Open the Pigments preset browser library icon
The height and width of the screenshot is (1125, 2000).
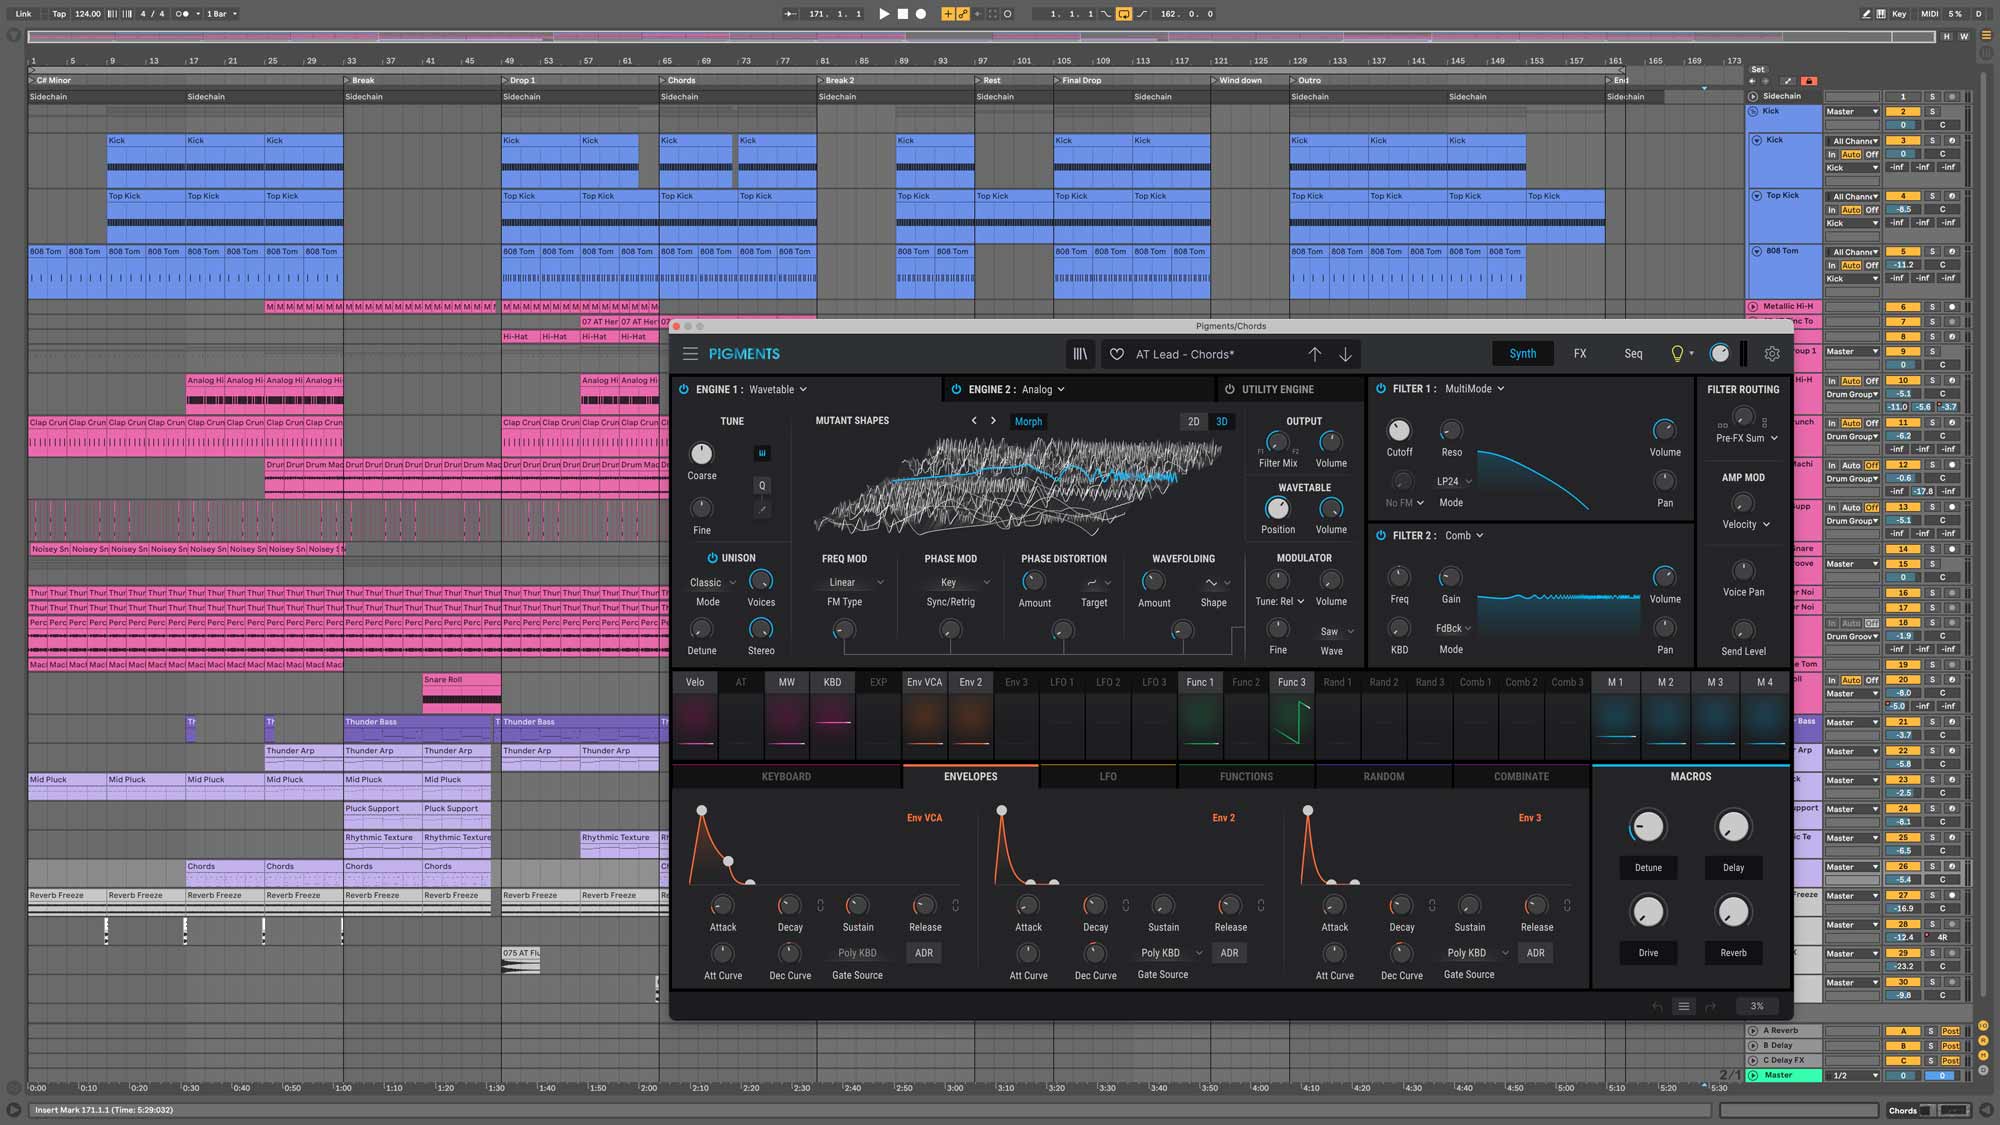coord(1080,354)
